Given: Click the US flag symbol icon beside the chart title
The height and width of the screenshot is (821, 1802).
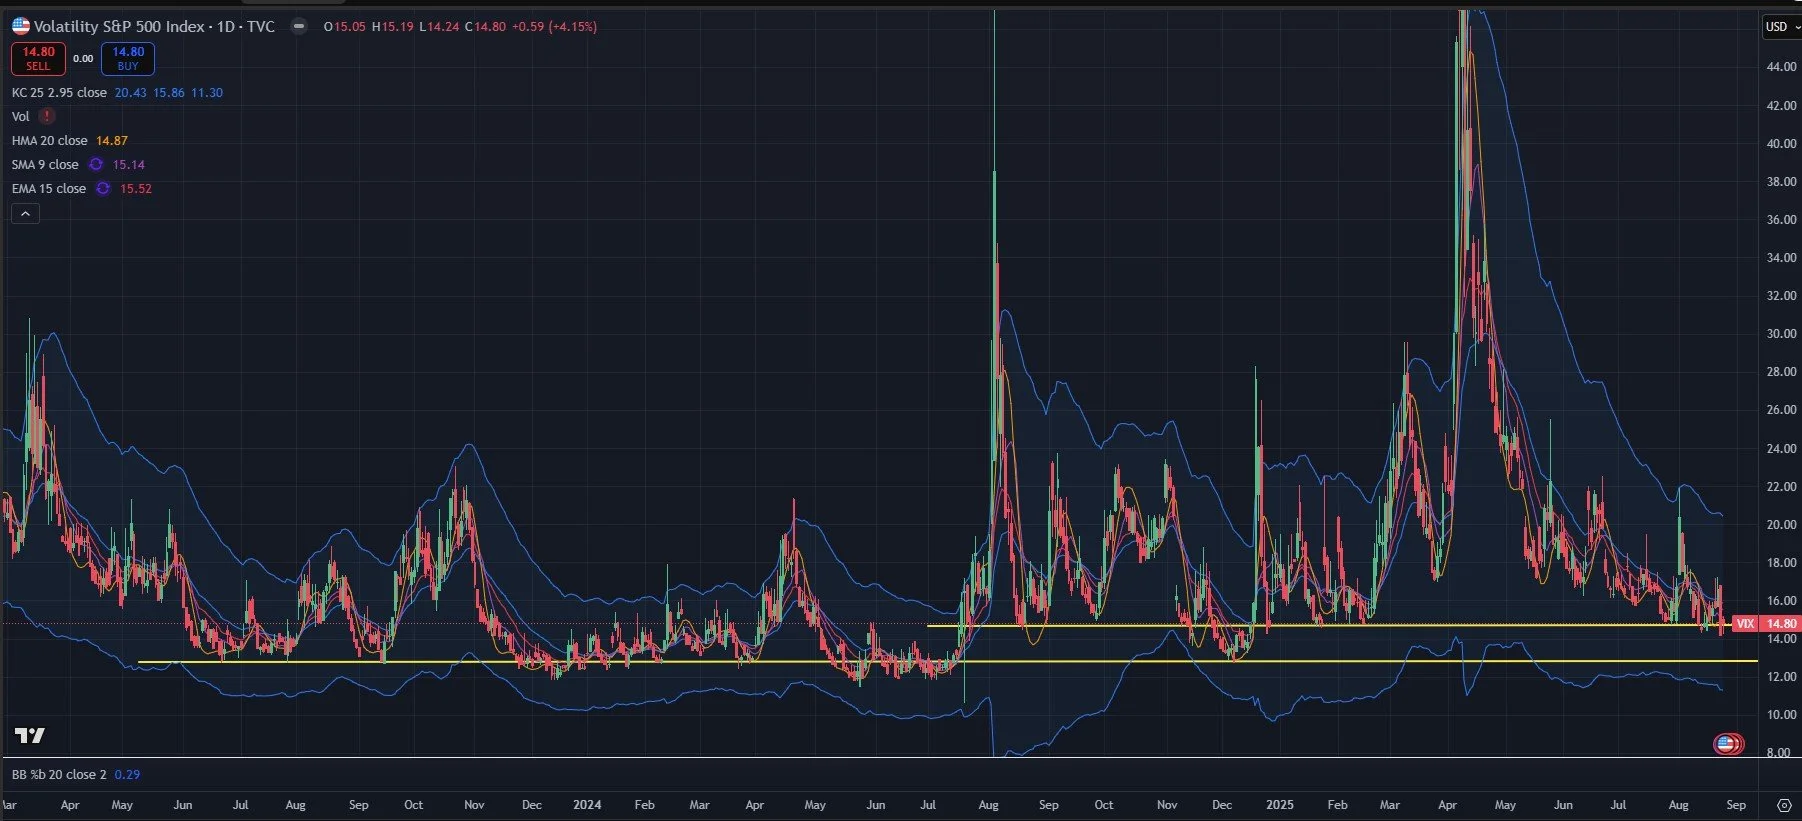Looking at the screenshot, I should click(21, 26).
